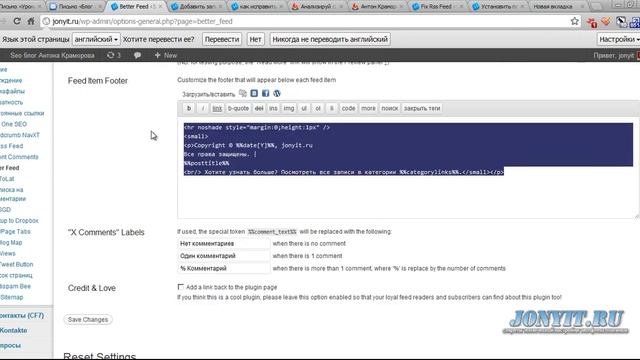The image size is (640, 360).
Task: Click Никогда не переводить английский button
Action: pyautogui.click(x=330, y=39)
